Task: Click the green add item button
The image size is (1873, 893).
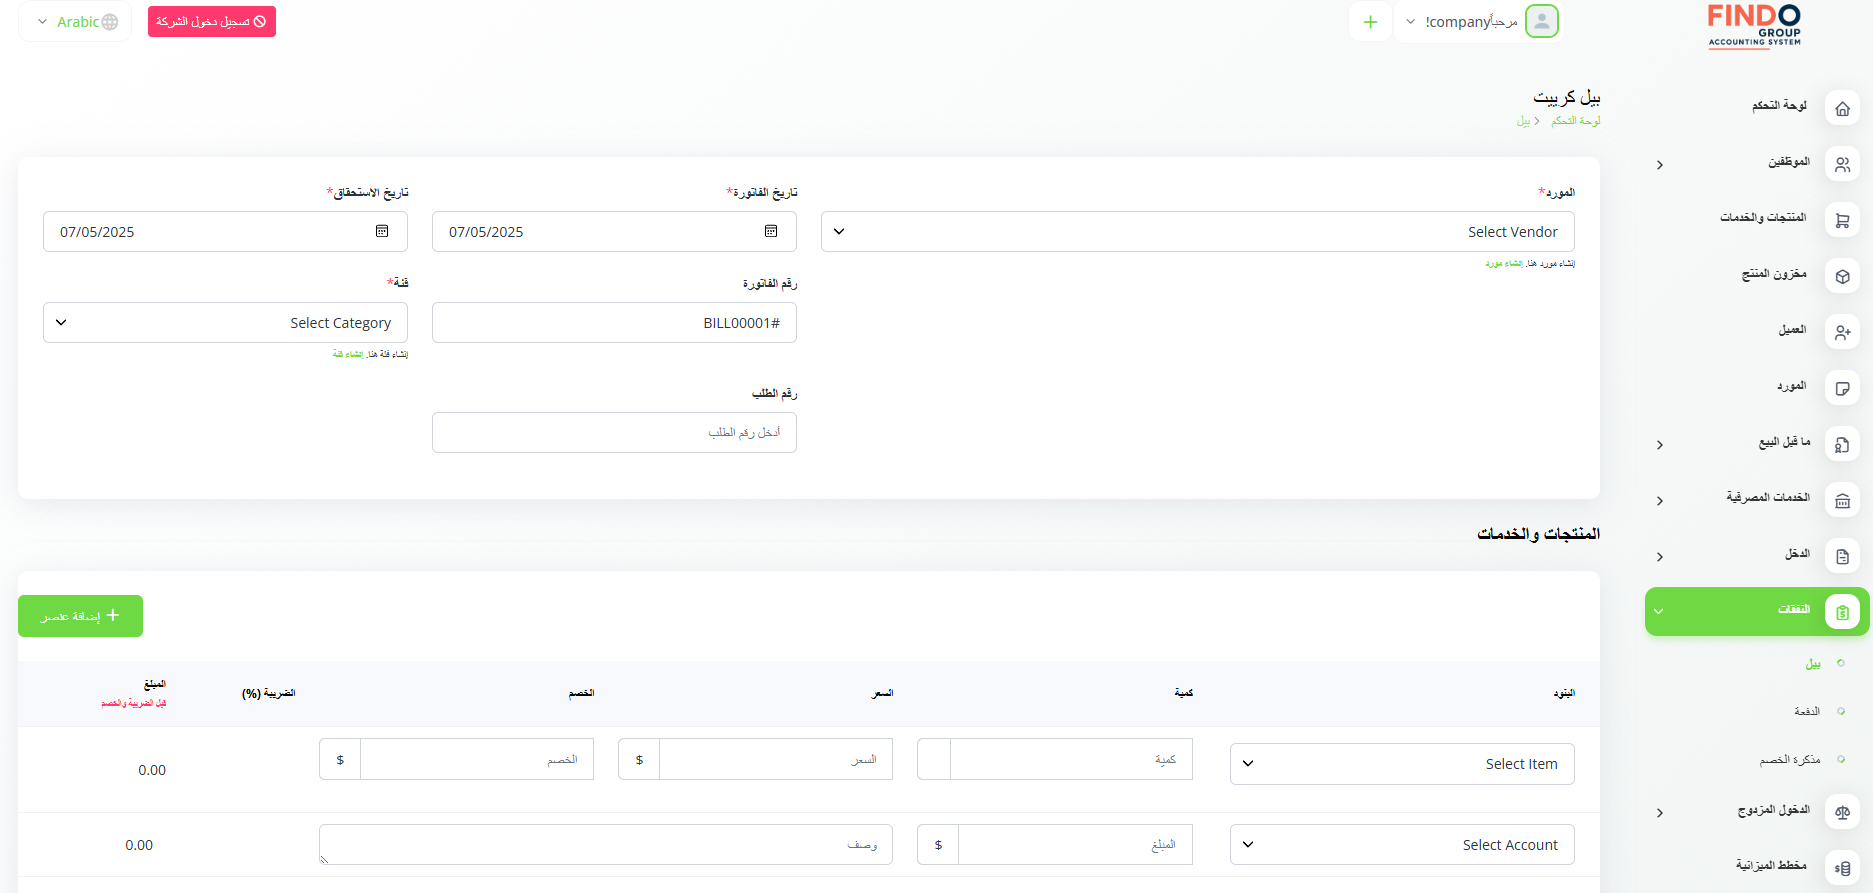Action: (x=80, y=616)
